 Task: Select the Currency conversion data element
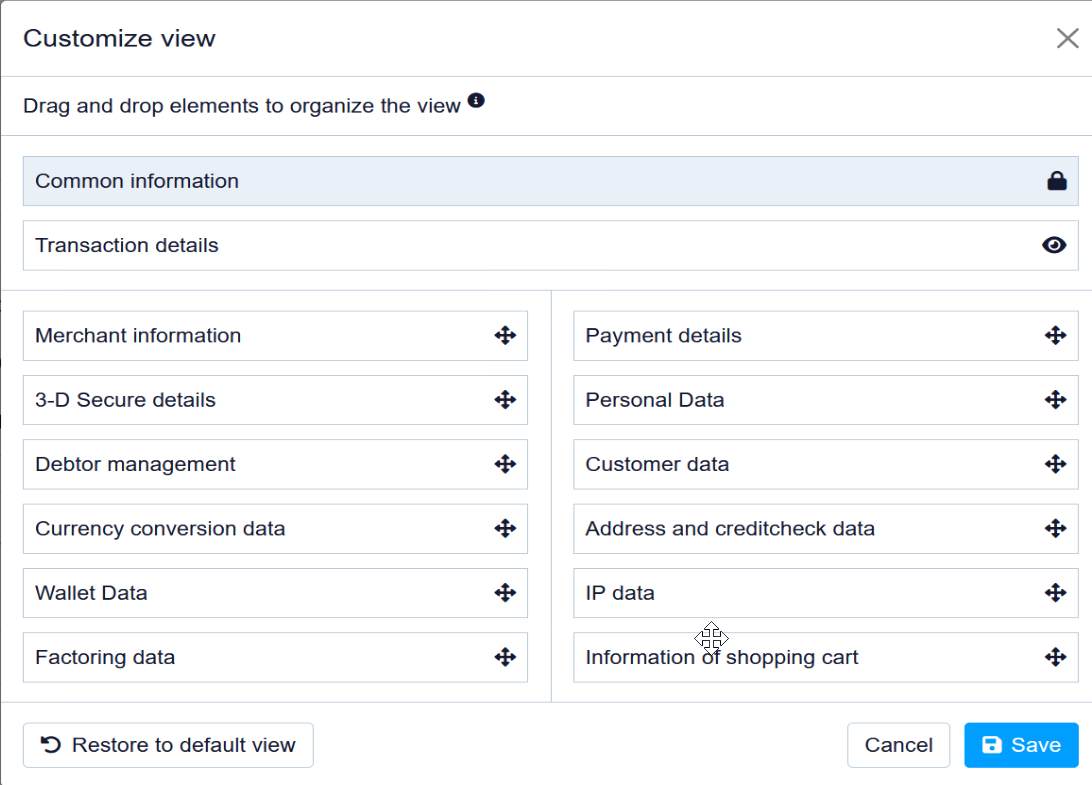coord(250,529)
